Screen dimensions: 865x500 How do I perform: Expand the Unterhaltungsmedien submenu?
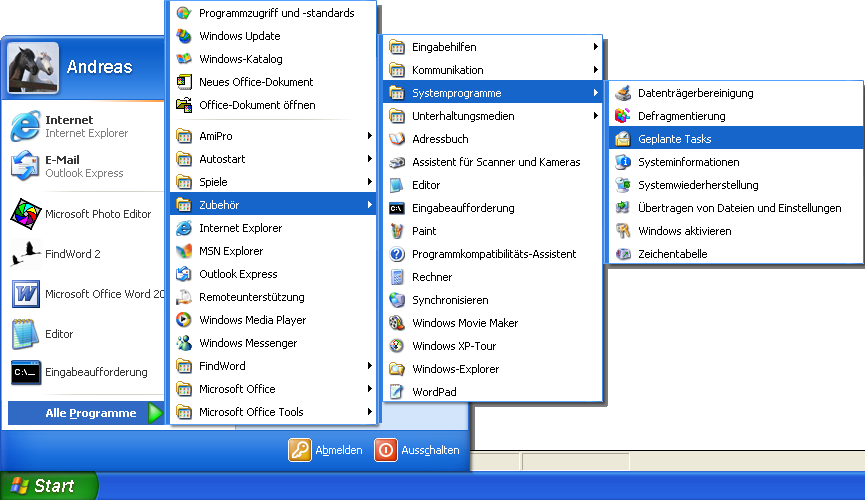(x=492, y=116)
